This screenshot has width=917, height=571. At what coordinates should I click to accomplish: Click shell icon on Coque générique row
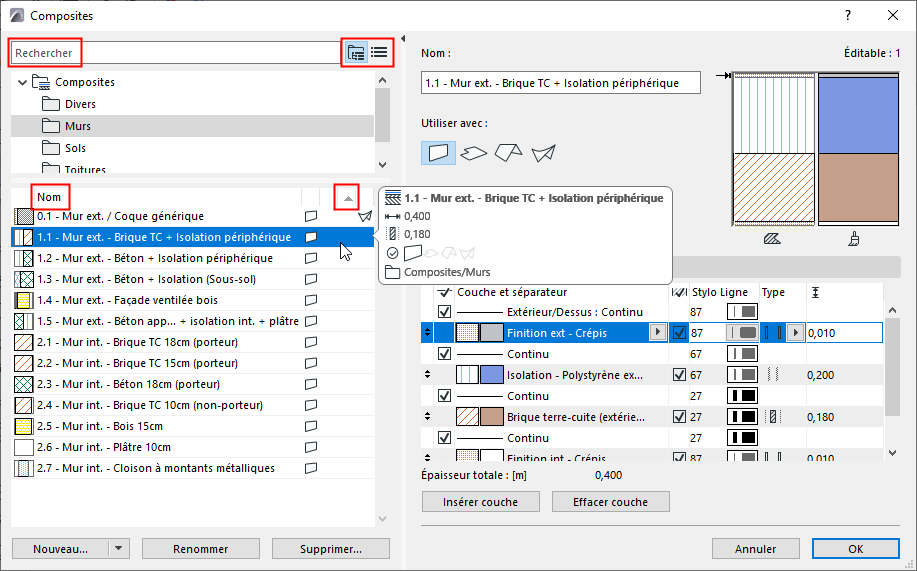point(365,216)
